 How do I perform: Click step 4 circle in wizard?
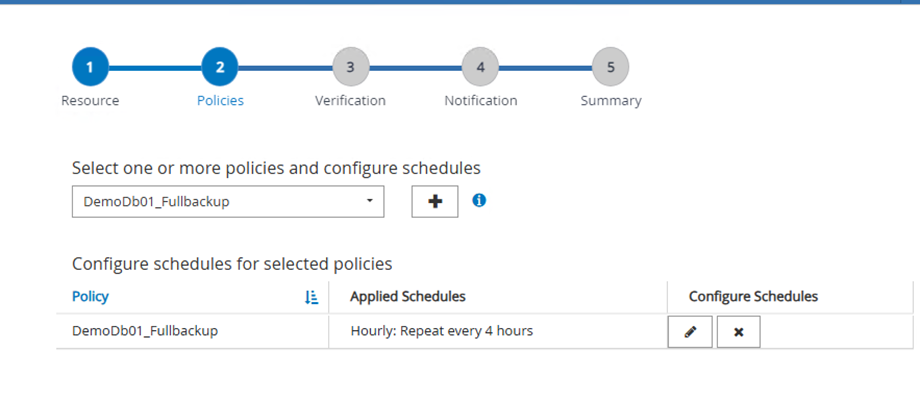point(480,67)
